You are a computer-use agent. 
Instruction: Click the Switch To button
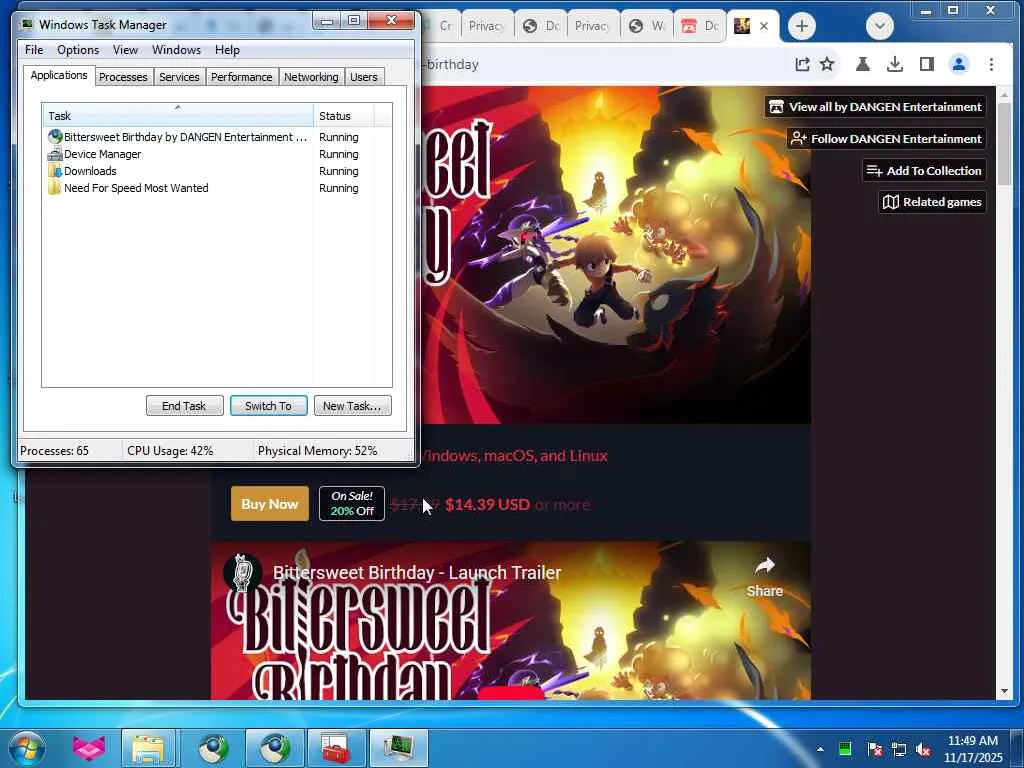(x=268, y=406)
